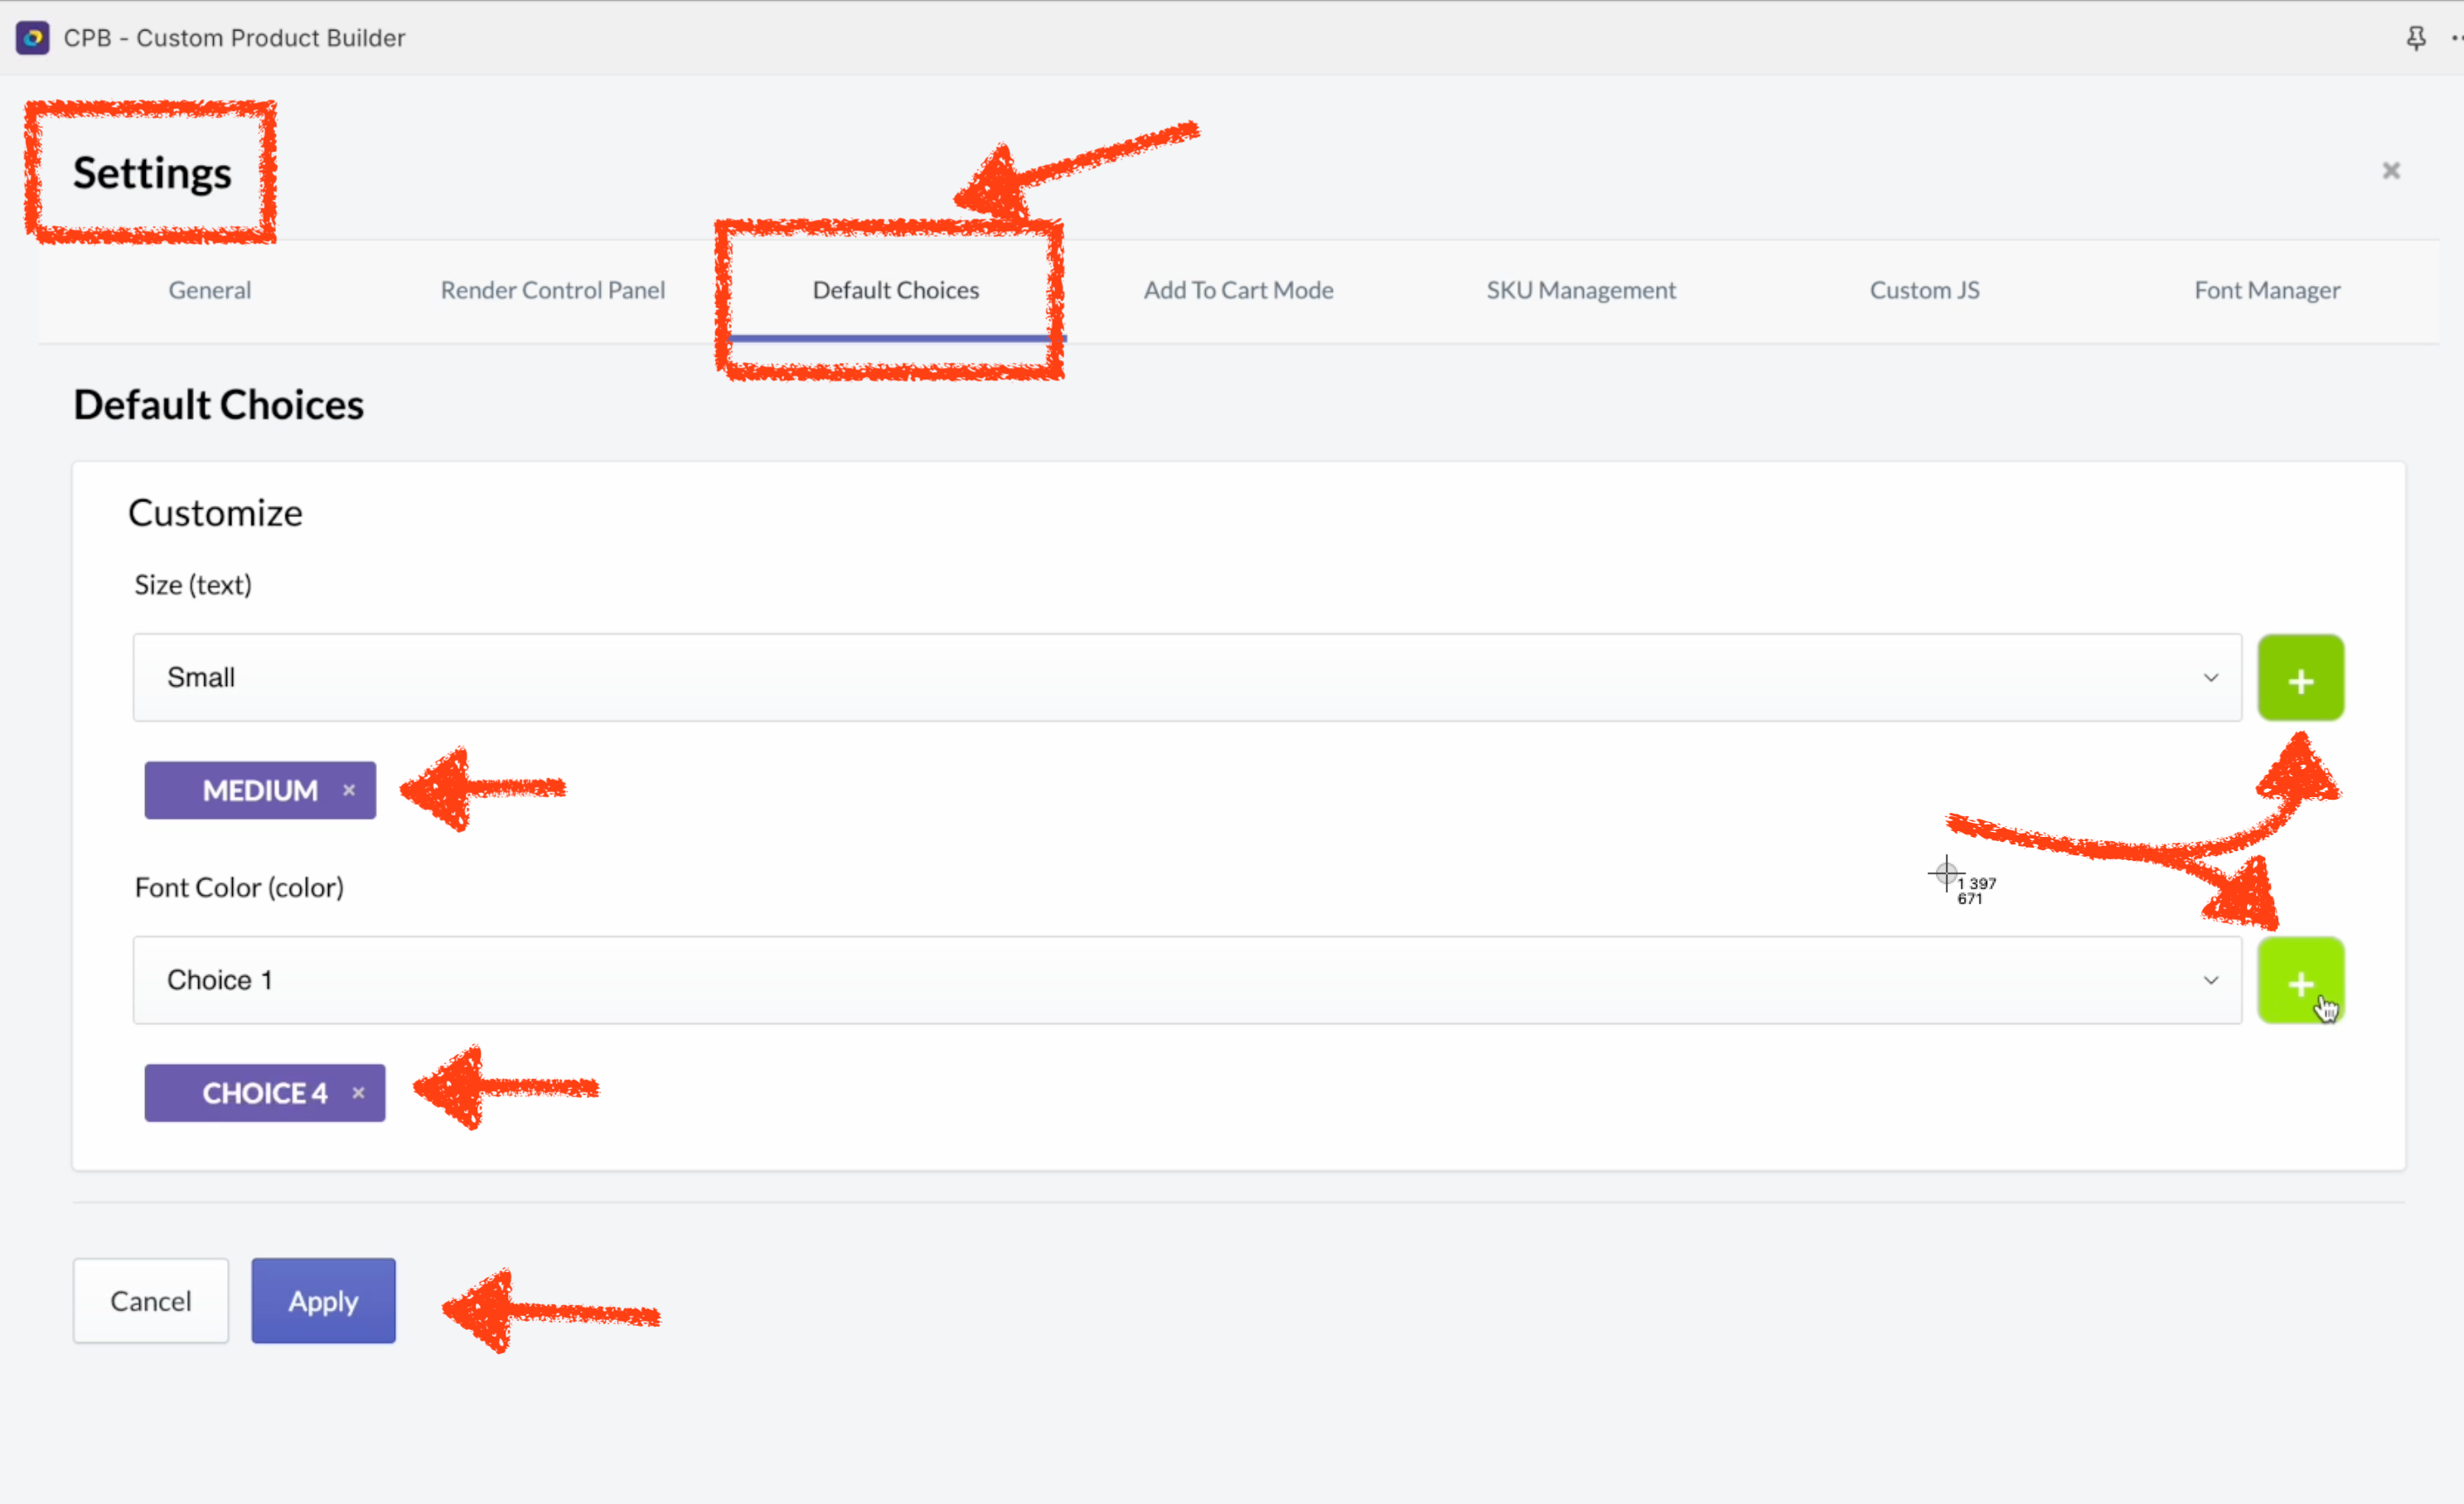Open the SKU Management tab
Screen dimensions: 2464x1504
pos(1581,290)
